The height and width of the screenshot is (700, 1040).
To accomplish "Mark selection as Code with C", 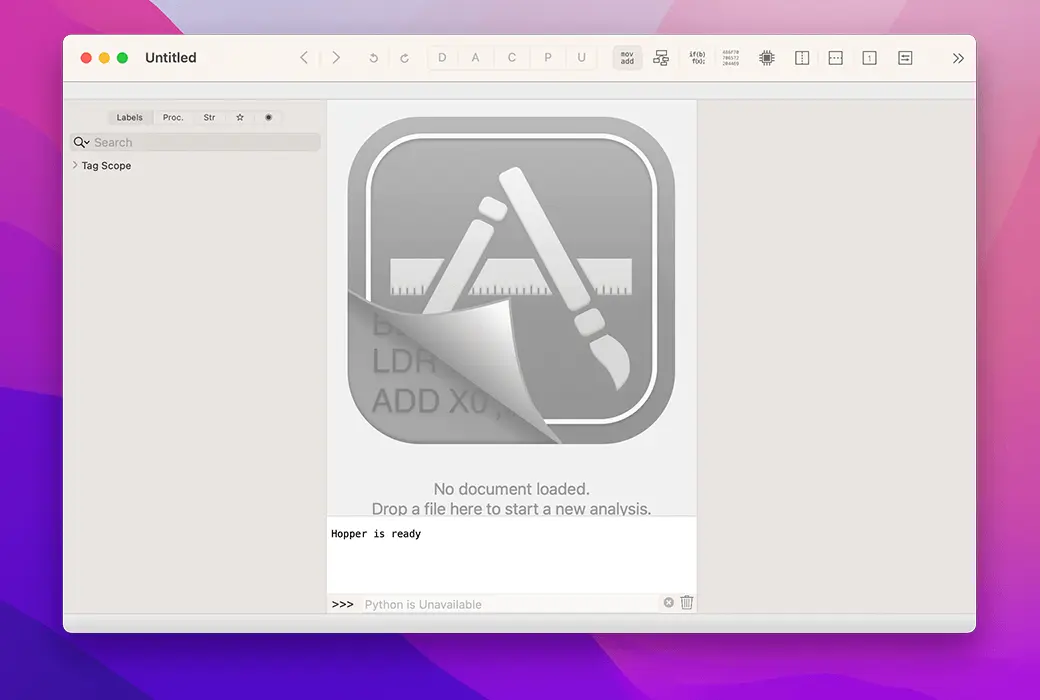I will [x=512, y=58].
